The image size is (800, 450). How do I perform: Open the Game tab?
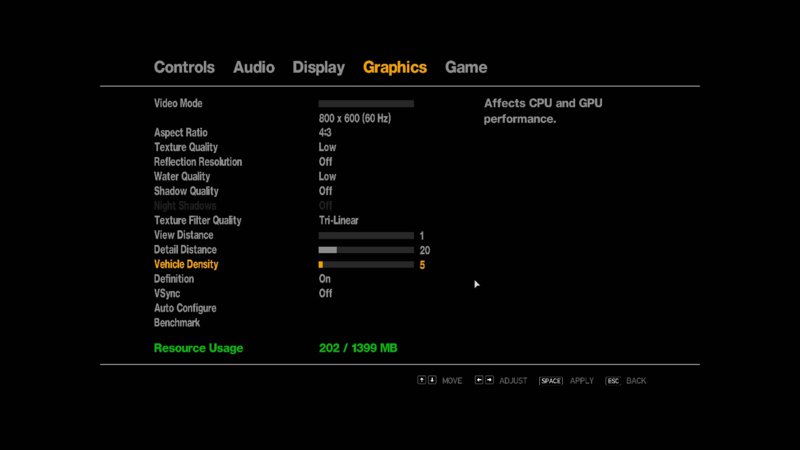(466, 67)
